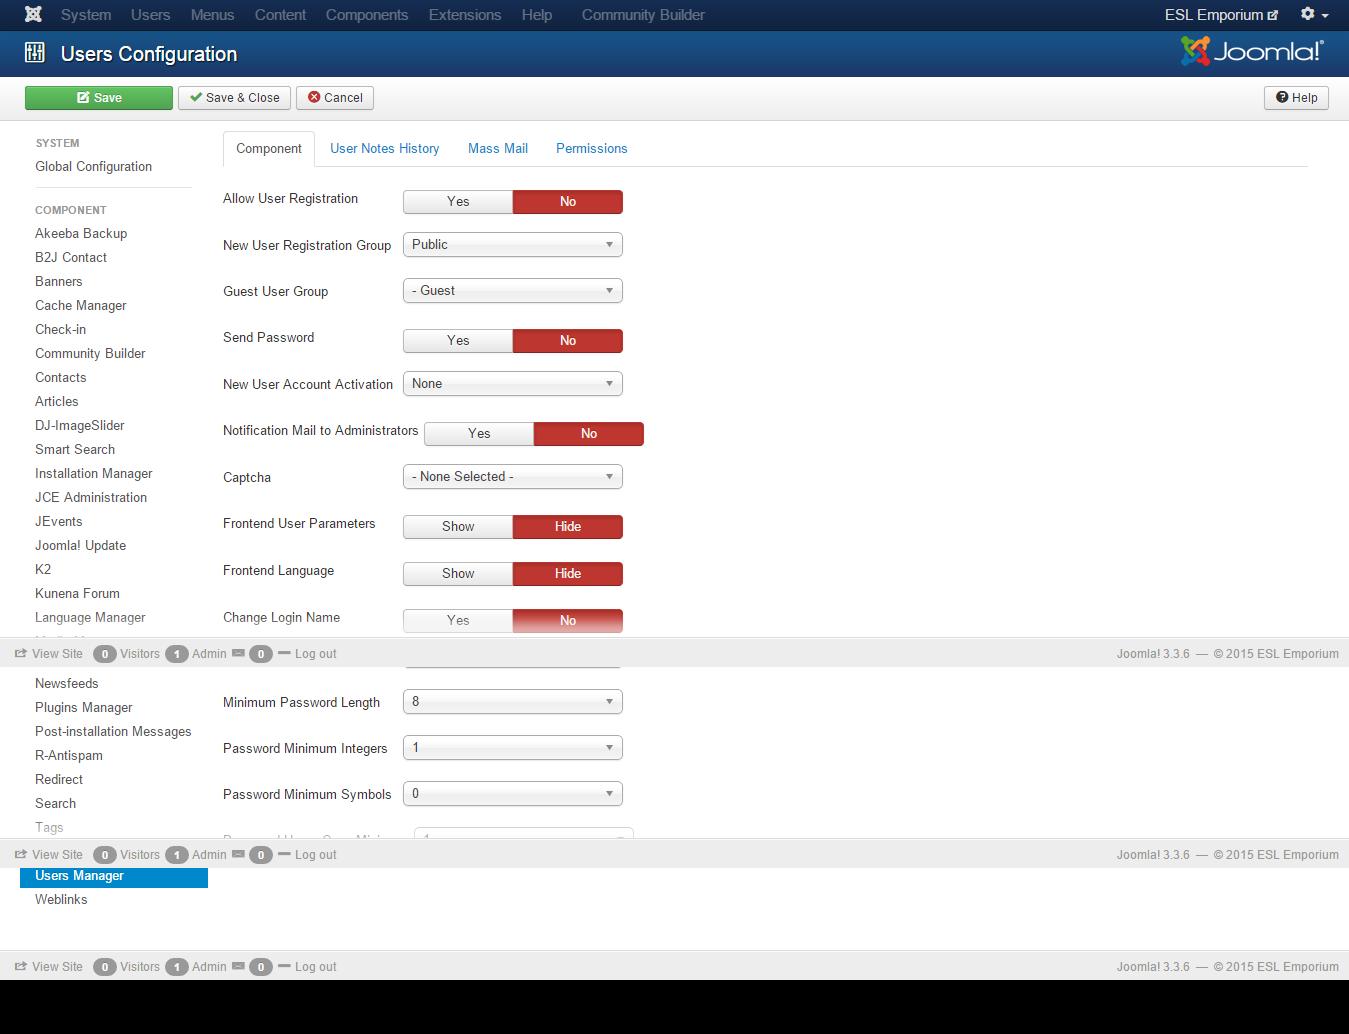Set Send Password to Yes
1349x1034 pixels.
[x=458, y=341]
